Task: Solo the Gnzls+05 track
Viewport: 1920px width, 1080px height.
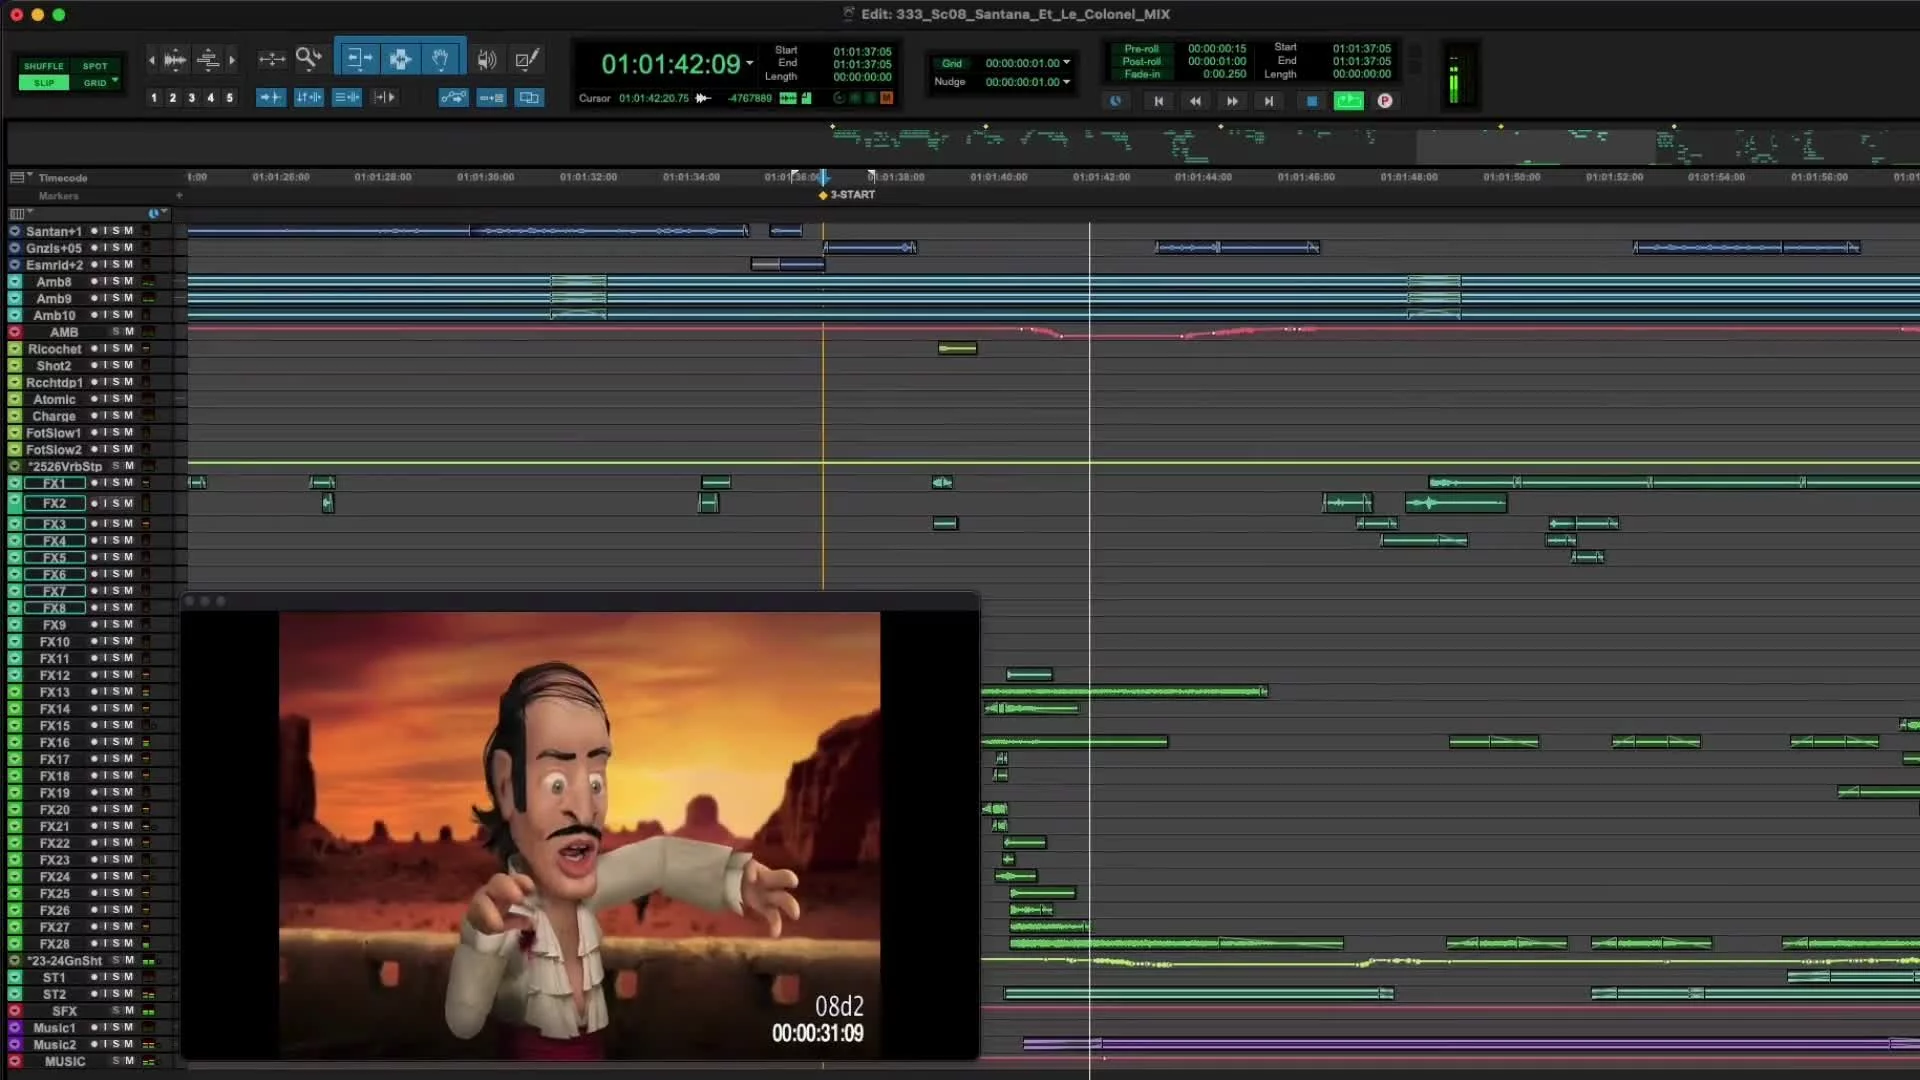Action: [x=116, y=248]
